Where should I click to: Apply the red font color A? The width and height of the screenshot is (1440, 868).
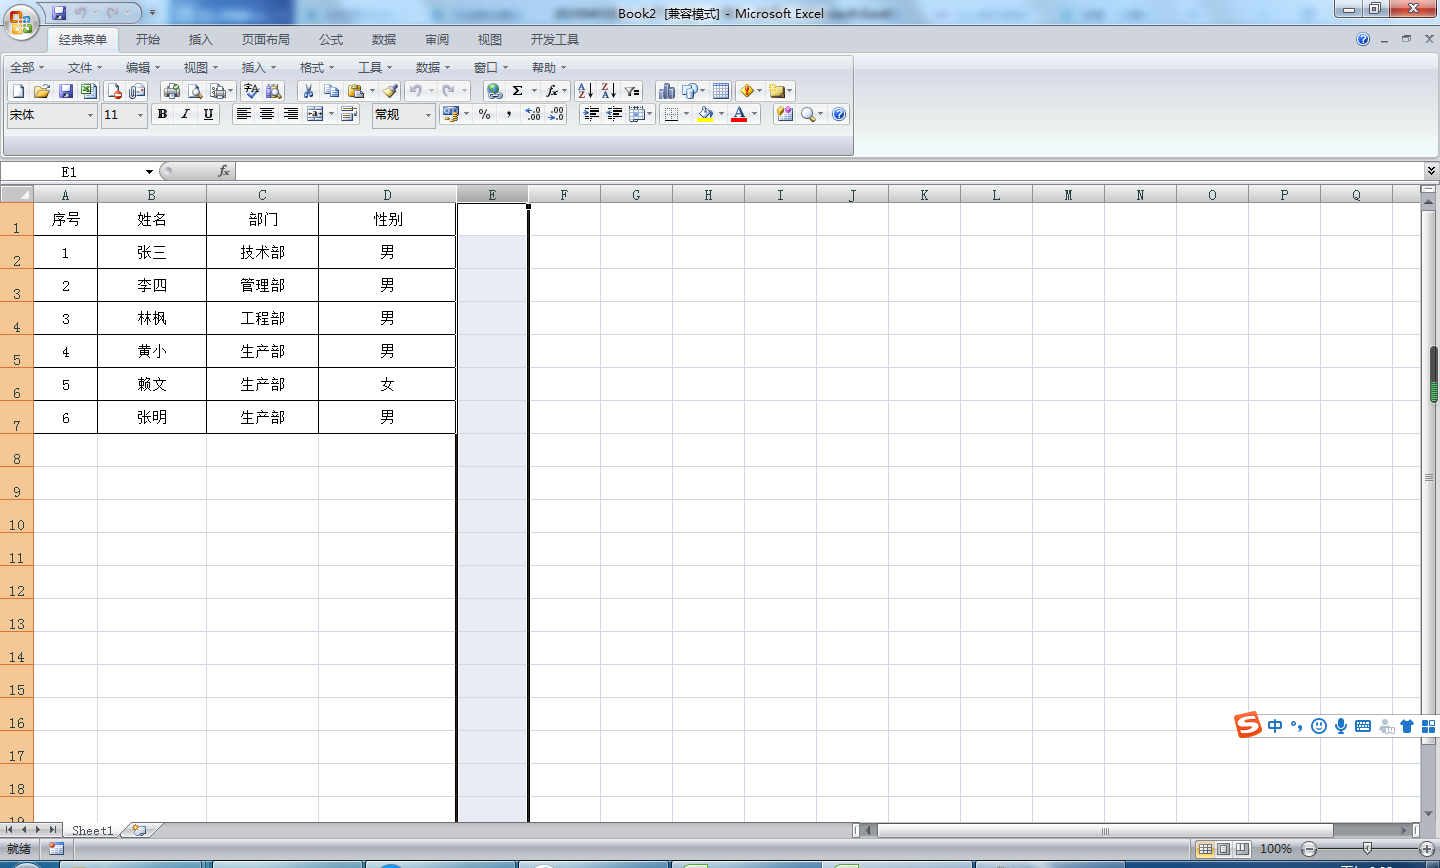pyautogui.click(x=739, y=115)
